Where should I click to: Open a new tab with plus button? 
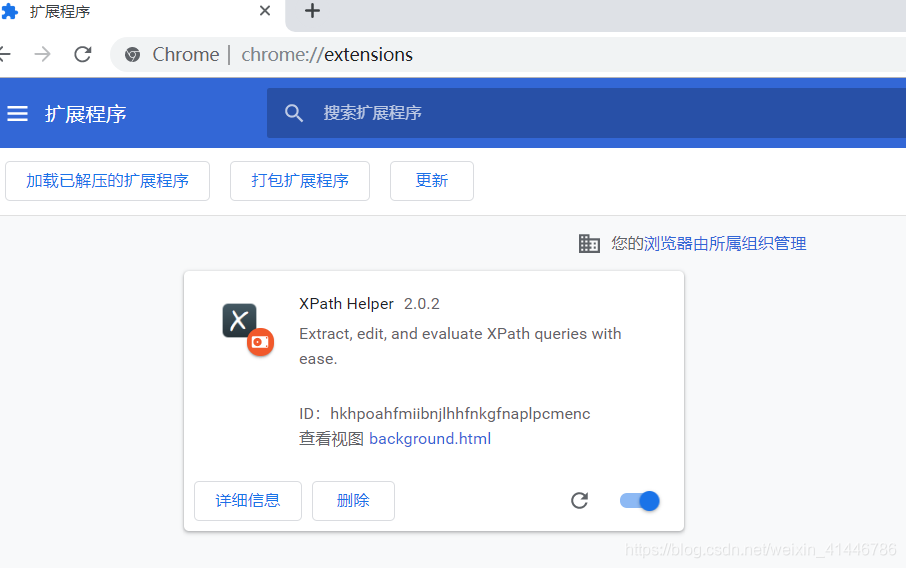[312, 11]
